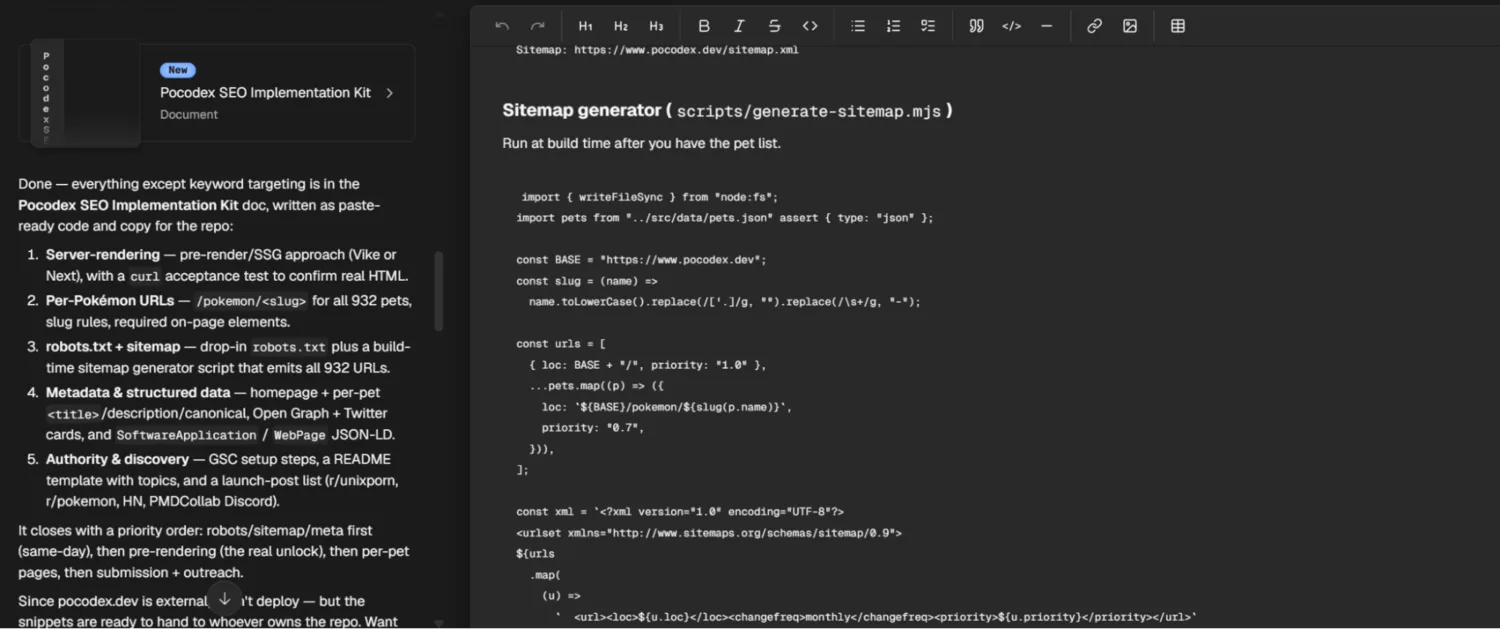Click the 'import pets from' code line
Image resolution: width=1500 pixels, height=629 pixels.
point(725,218)
